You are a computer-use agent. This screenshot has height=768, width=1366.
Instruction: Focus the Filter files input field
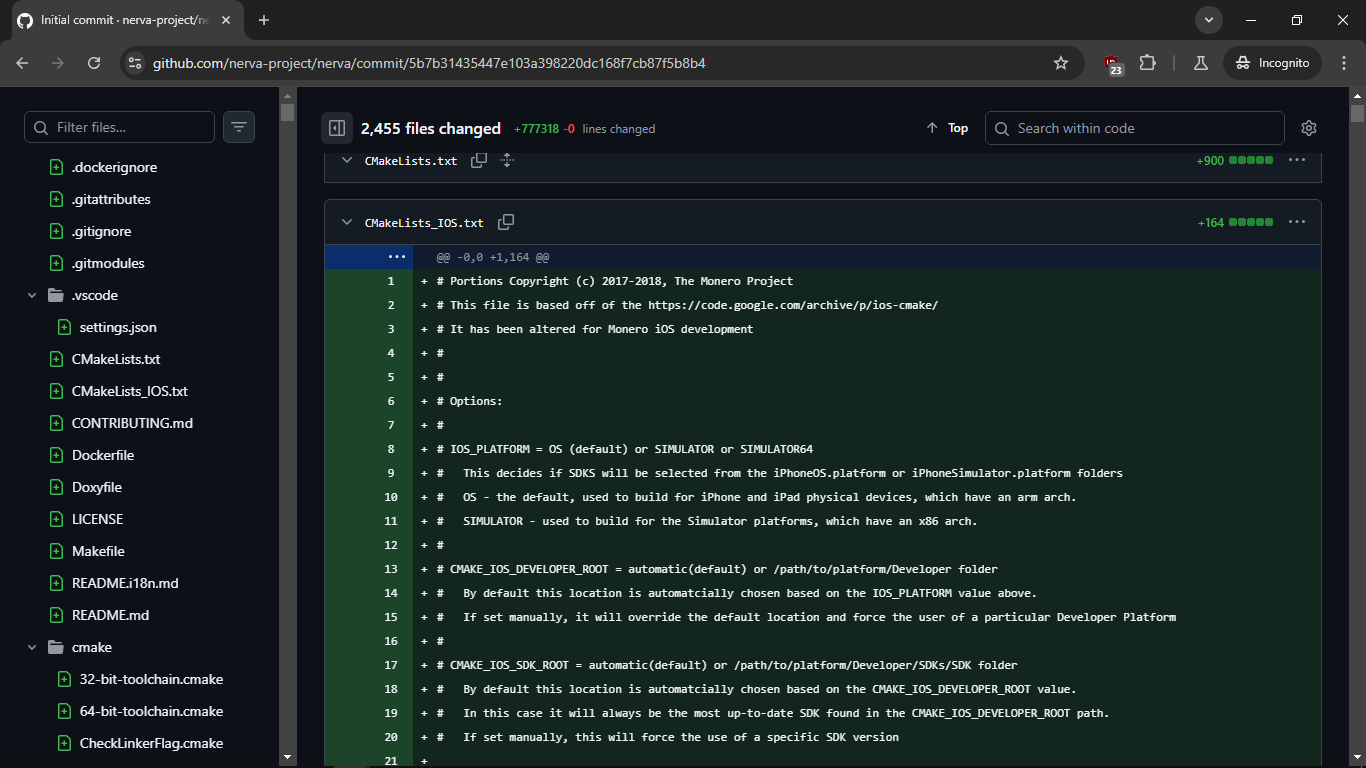tap(119, 127)
